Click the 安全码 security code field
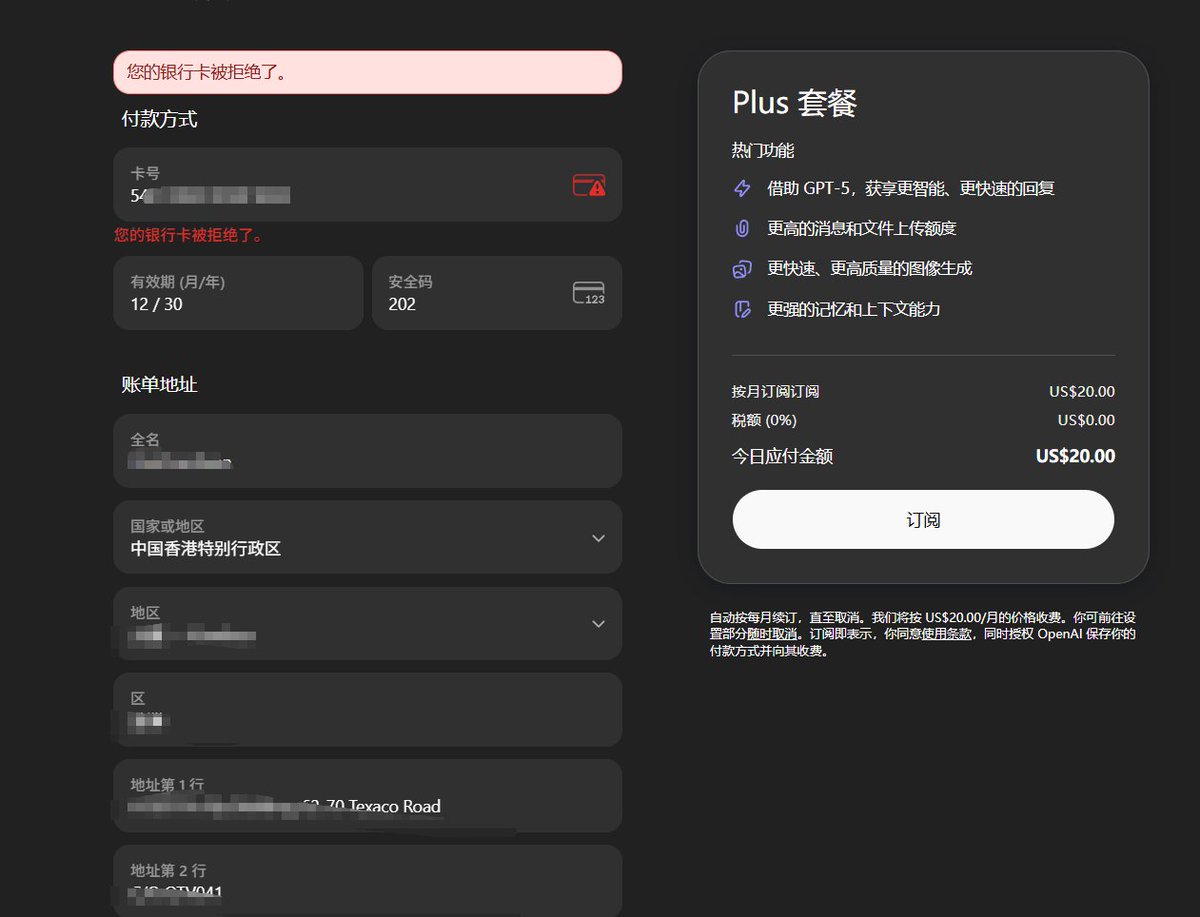 pyautogui.click(x=497, y=293)
